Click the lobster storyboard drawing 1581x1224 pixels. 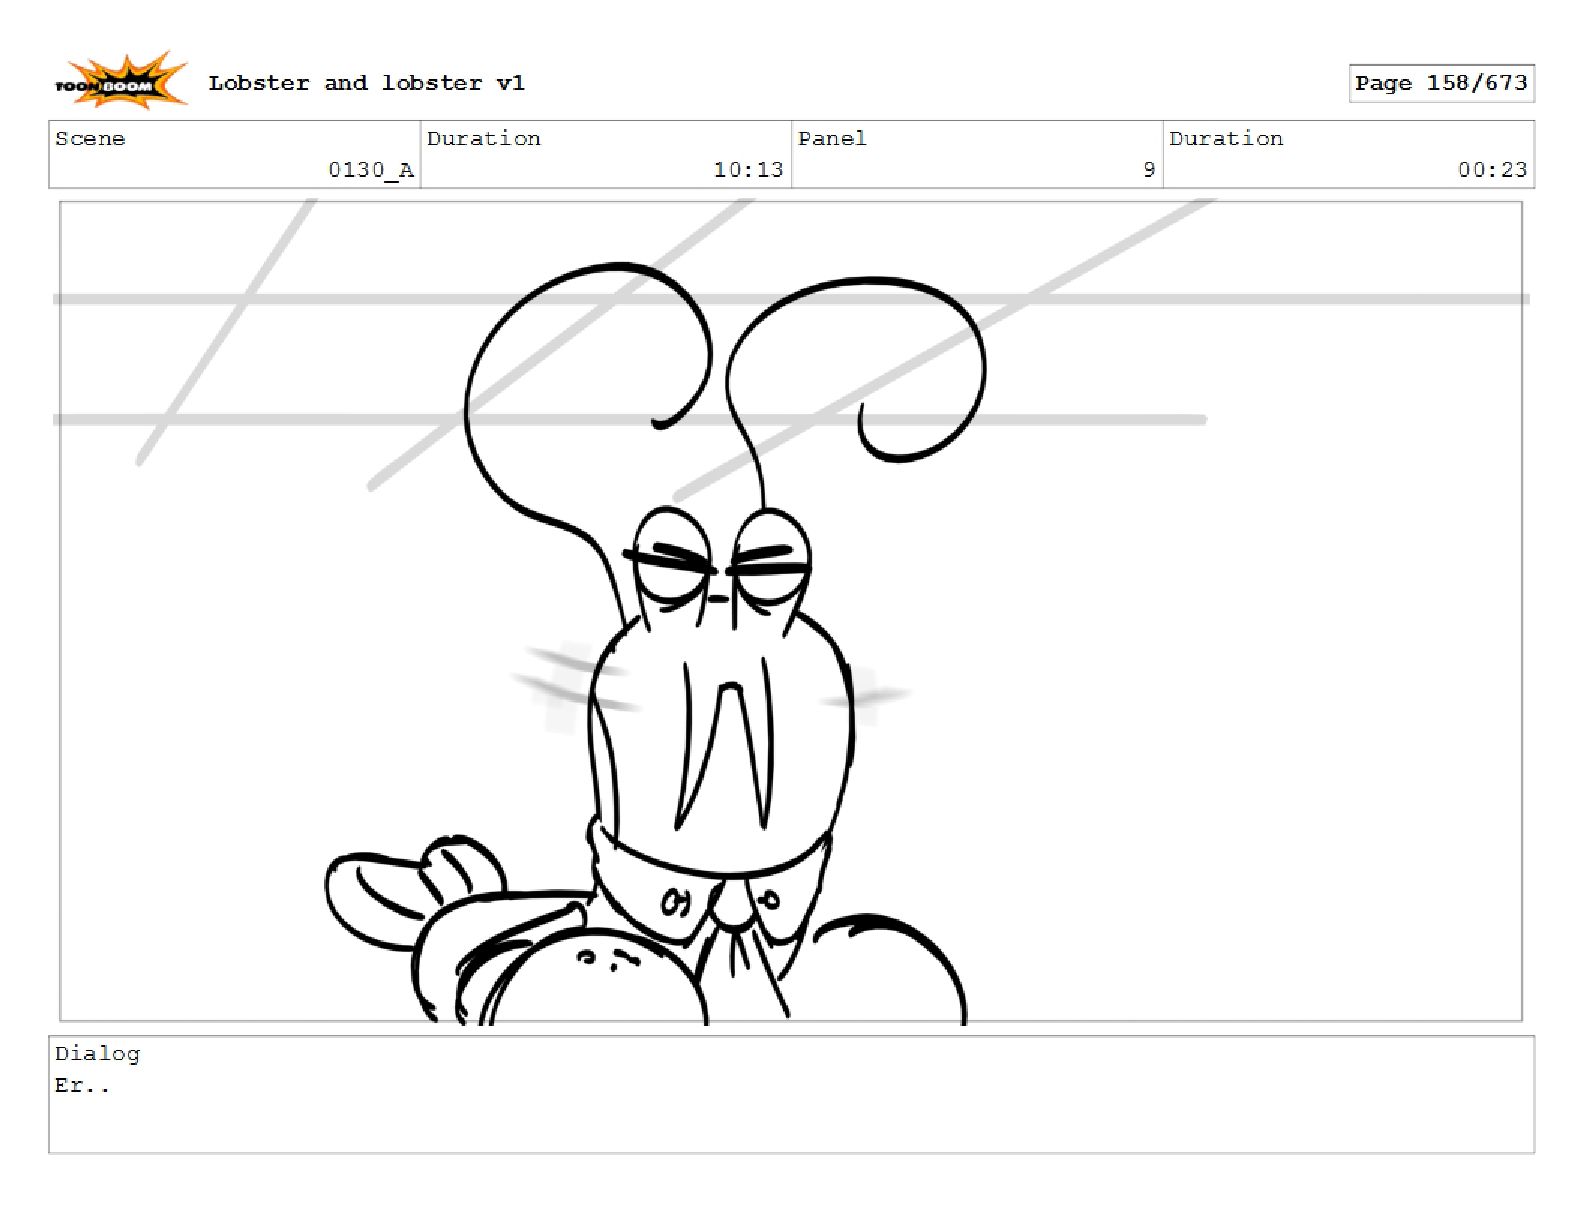790,611
